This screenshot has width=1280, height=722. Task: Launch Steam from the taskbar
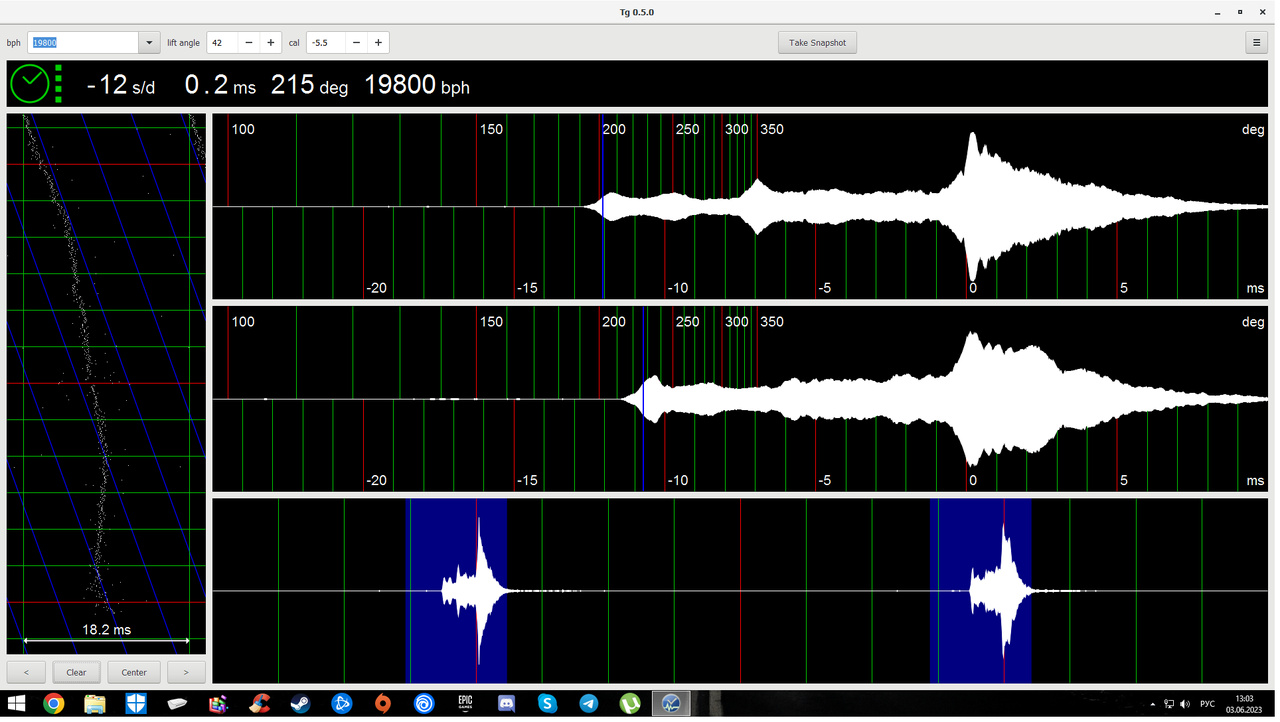tap(300, 704)
